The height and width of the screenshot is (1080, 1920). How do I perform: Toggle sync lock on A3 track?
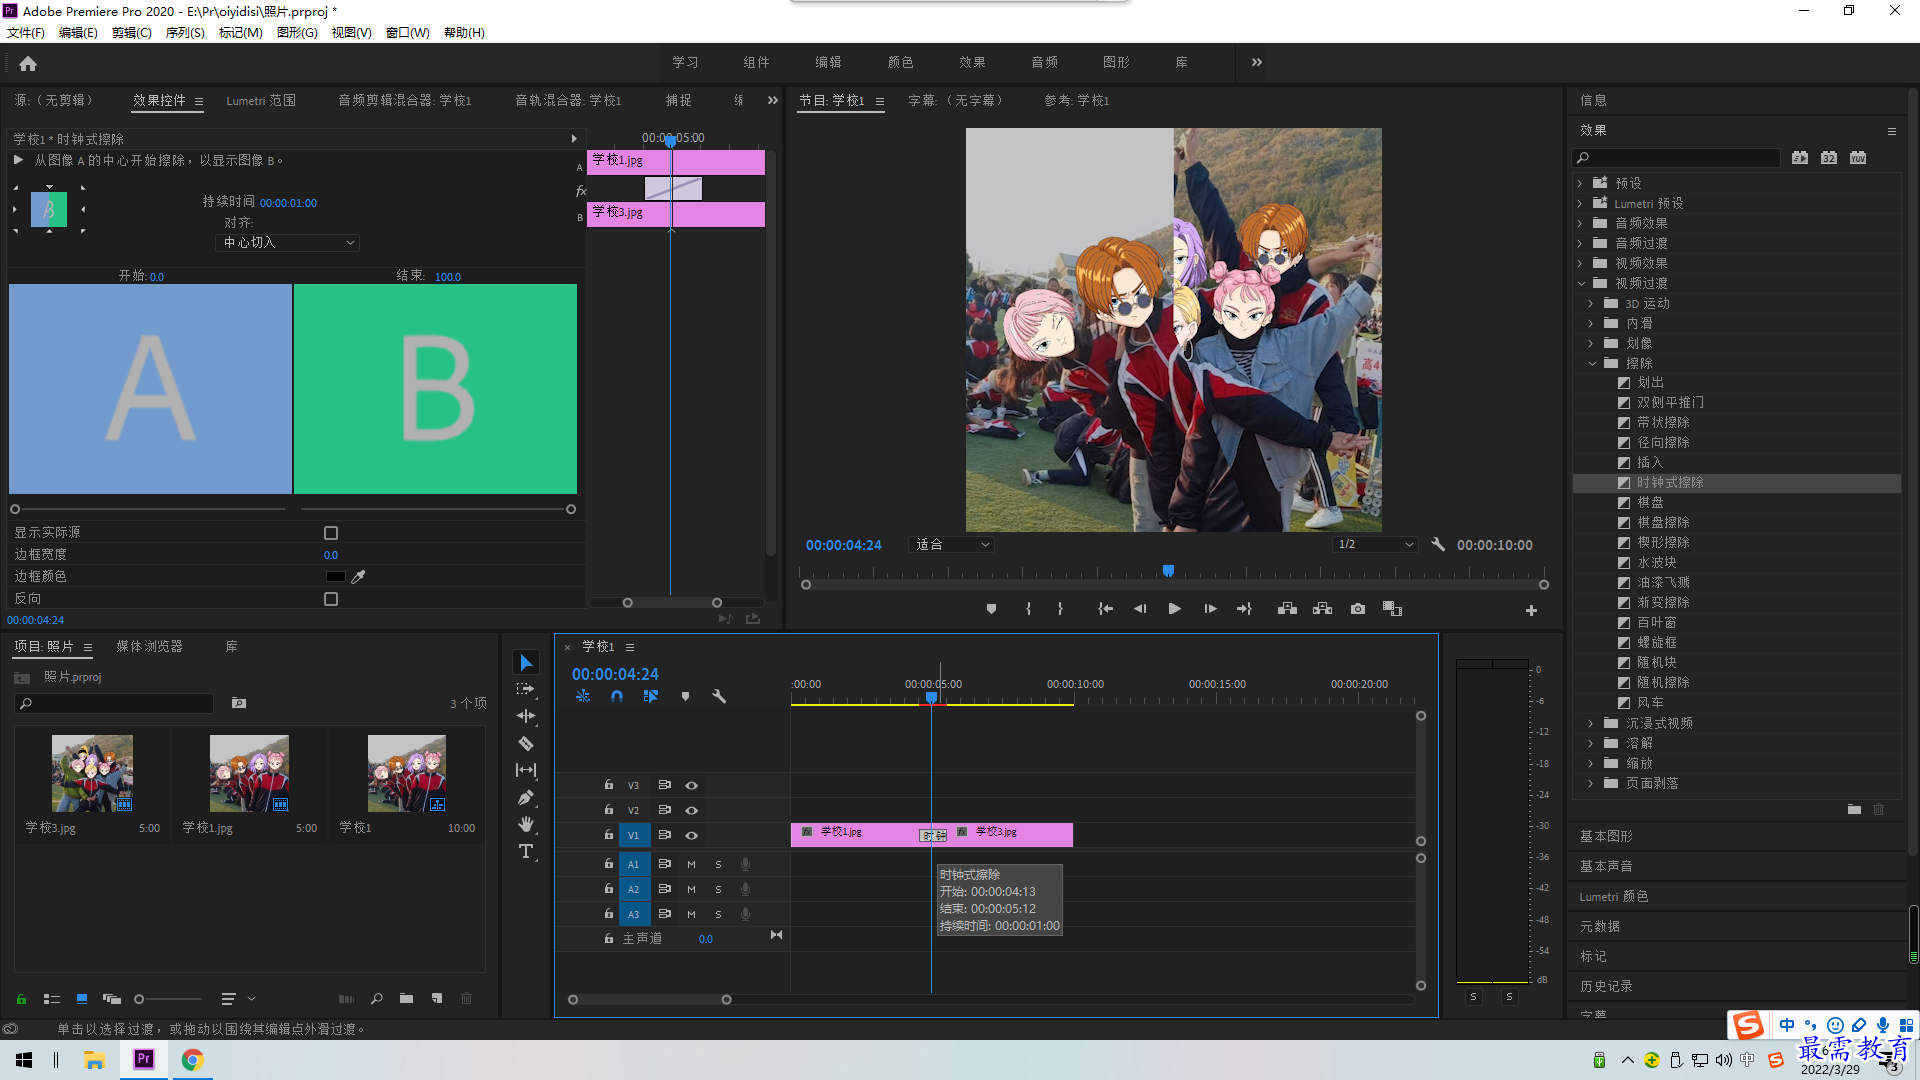point(664,914)
